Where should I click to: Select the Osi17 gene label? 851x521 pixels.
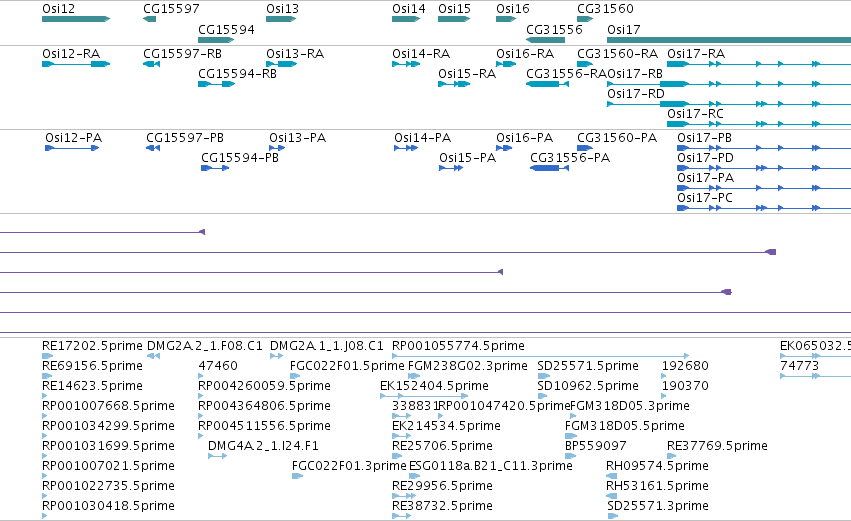click(624, 29)
